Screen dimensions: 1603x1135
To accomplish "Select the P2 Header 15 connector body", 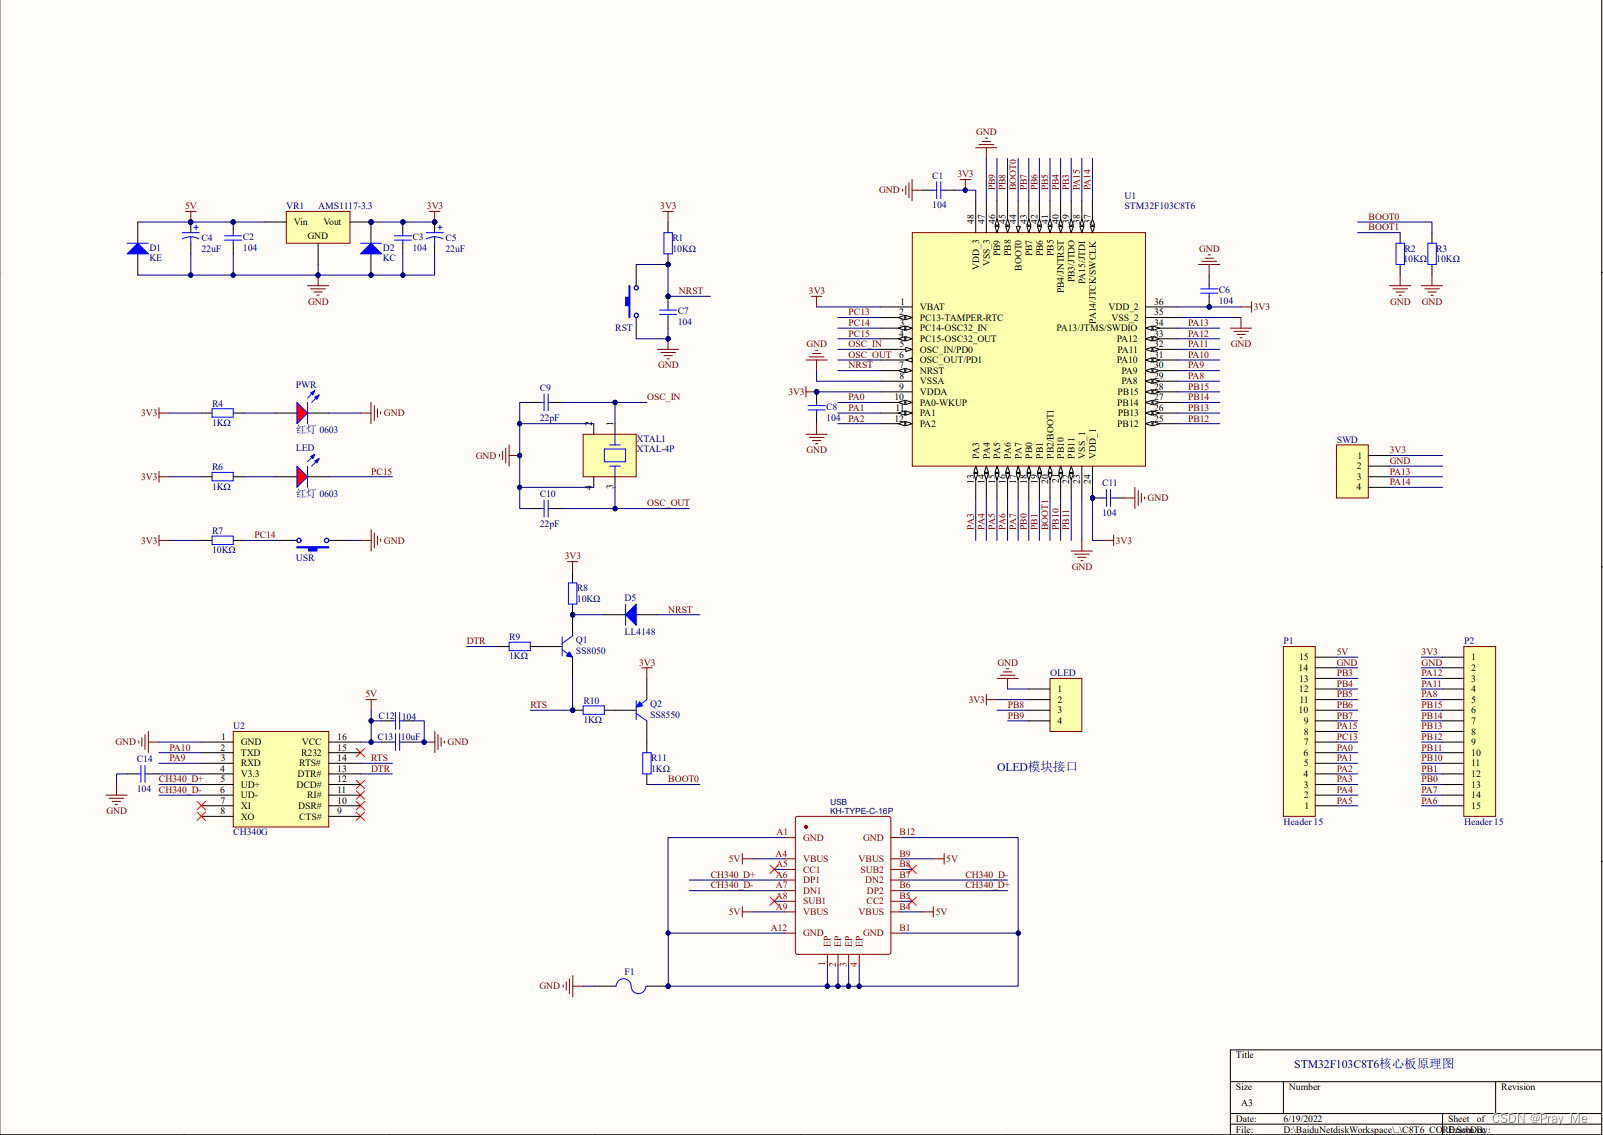I will [1479, 731].
